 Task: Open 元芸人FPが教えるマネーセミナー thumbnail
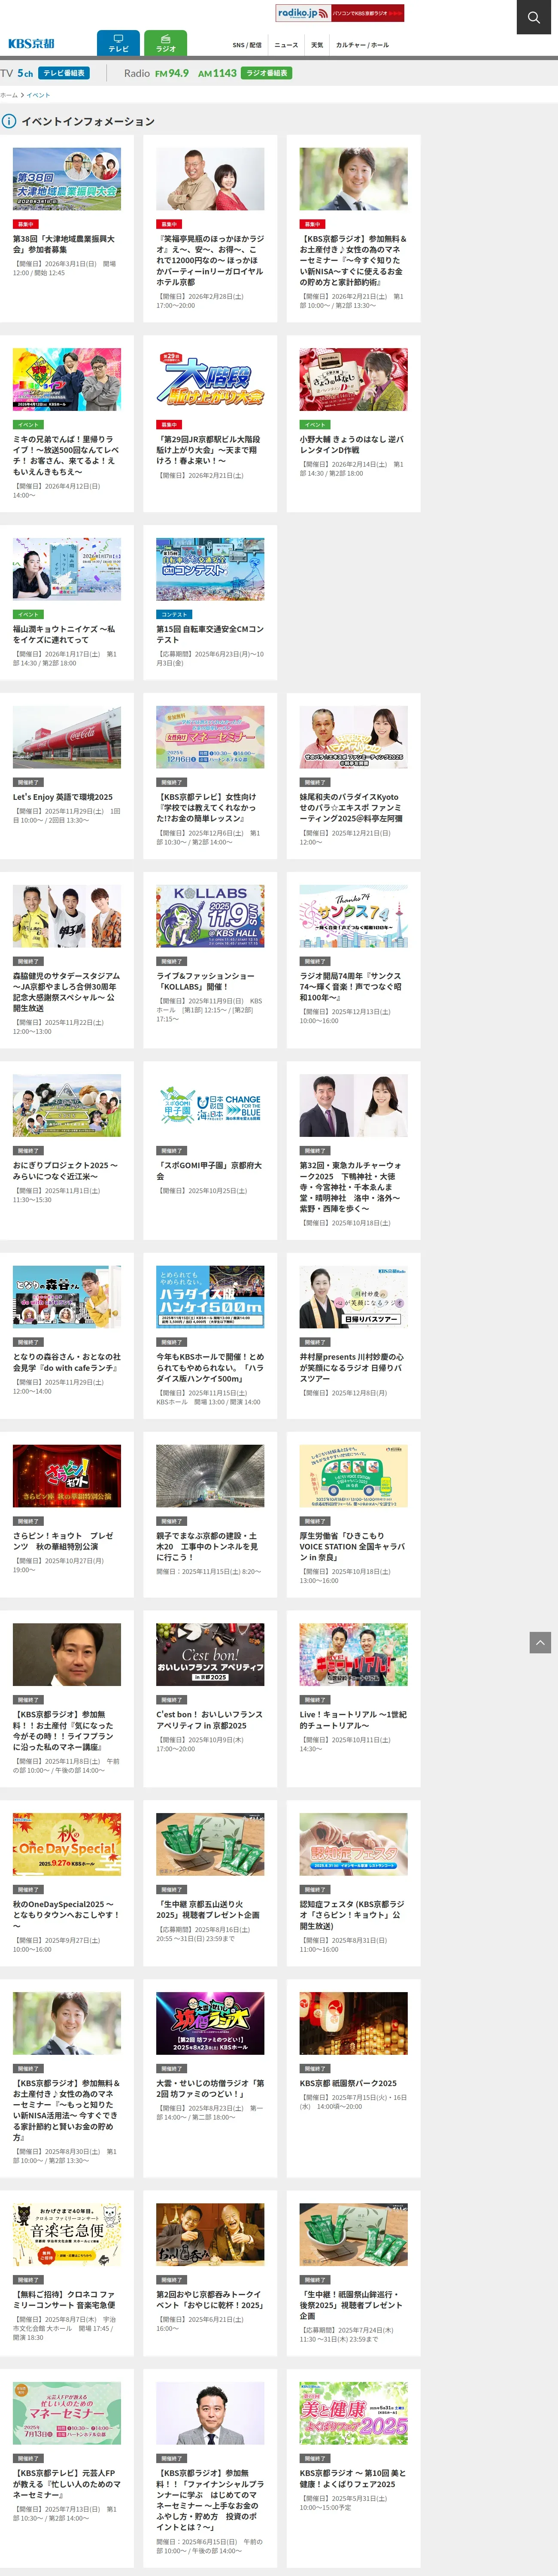click(x=67, y=2413)
